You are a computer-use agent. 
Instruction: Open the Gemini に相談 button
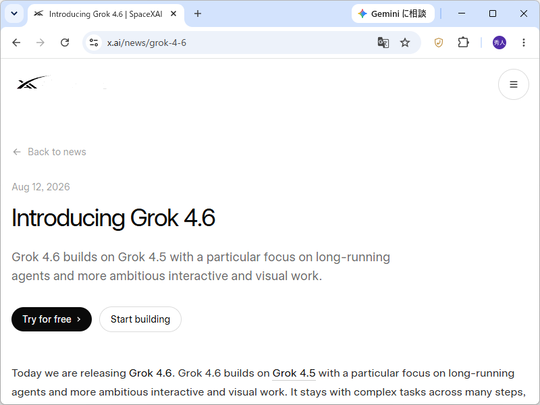[x=393, y=14]
